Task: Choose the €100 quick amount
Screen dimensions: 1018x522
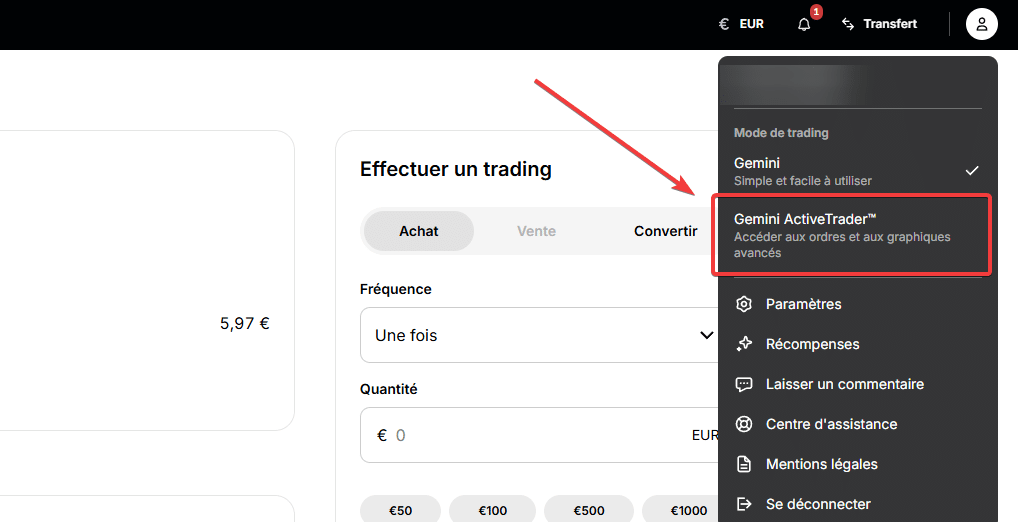Action: click(492, 511)
